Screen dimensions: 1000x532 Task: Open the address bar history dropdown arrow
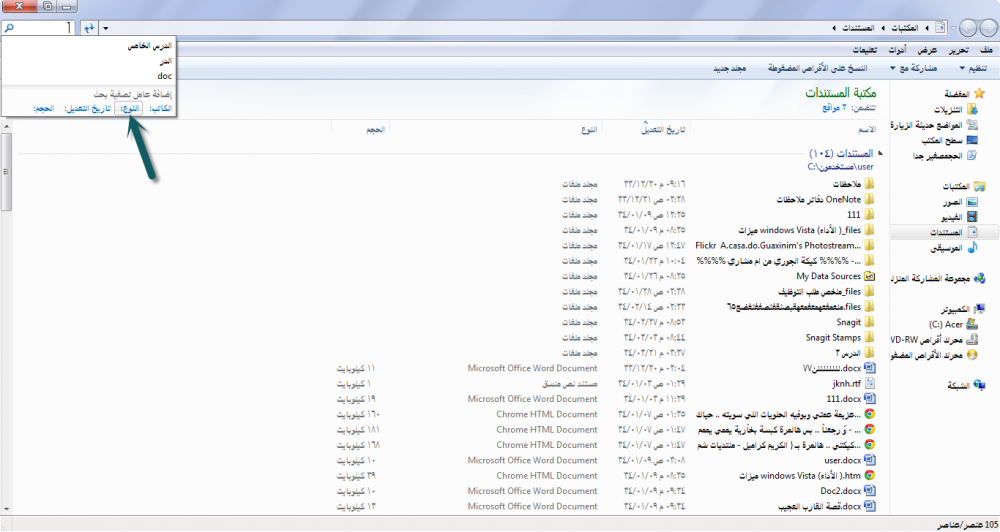(107, 28)
